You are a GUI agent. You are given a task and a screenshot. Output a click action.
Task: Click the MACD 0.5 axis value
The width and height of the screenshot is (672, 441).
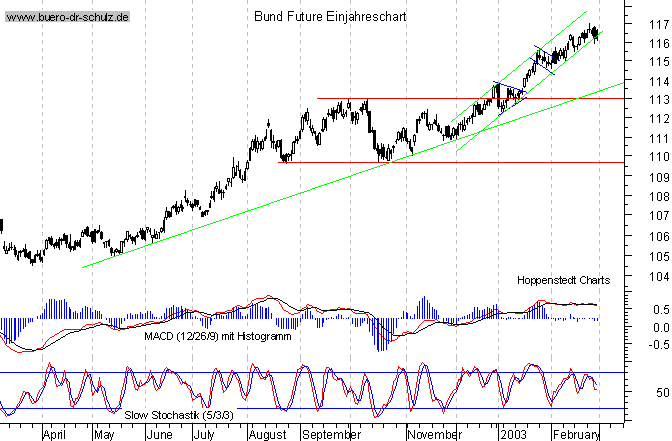pyautogui.click(x=661, y=309)
